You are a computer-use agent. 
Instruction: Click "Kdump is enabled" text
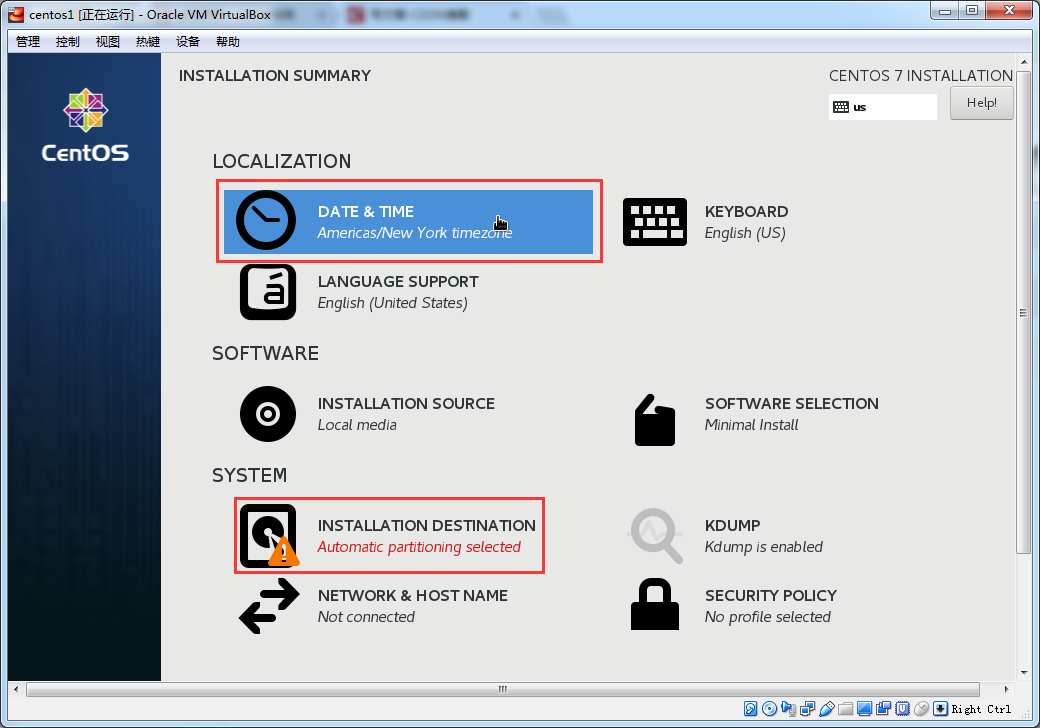(763, 547)
